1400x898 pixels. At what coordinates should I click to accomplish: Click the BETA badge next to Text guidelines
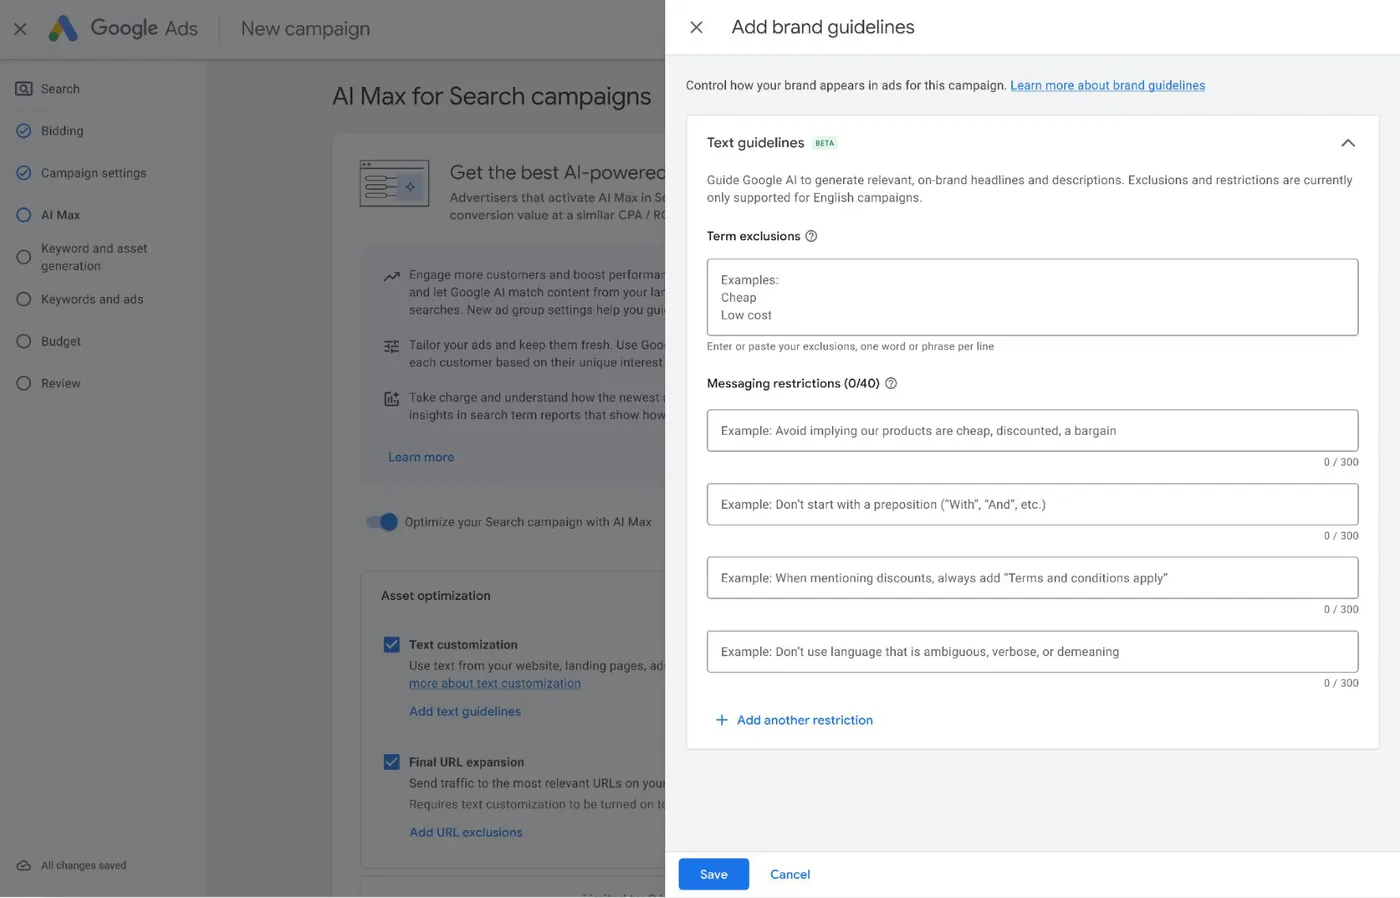coord(824,143)
